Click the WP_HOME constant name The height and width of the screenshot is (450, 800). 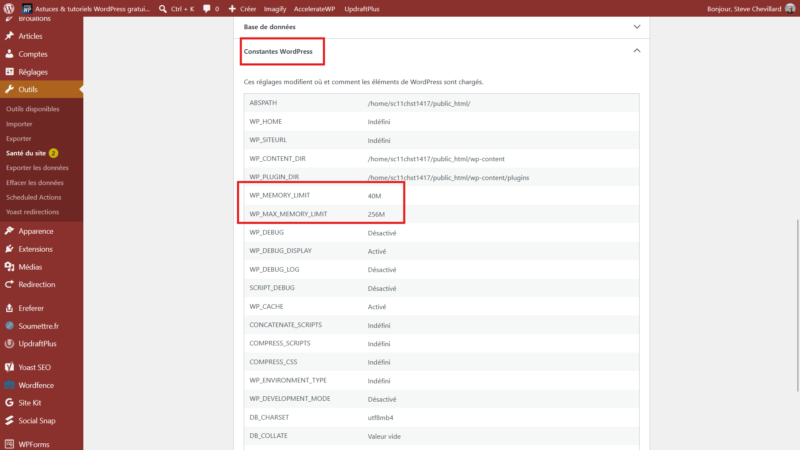pyautogui.click(x=265, y=121)
